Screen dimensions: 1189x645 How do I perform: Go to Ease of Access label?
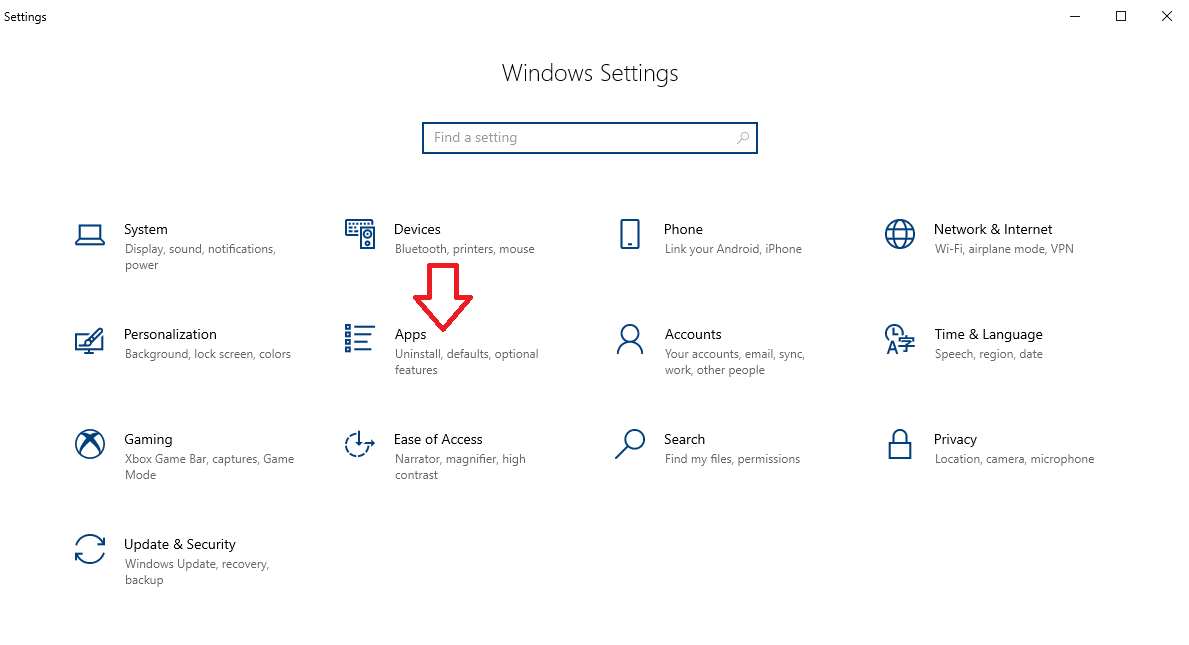point(438,440)
